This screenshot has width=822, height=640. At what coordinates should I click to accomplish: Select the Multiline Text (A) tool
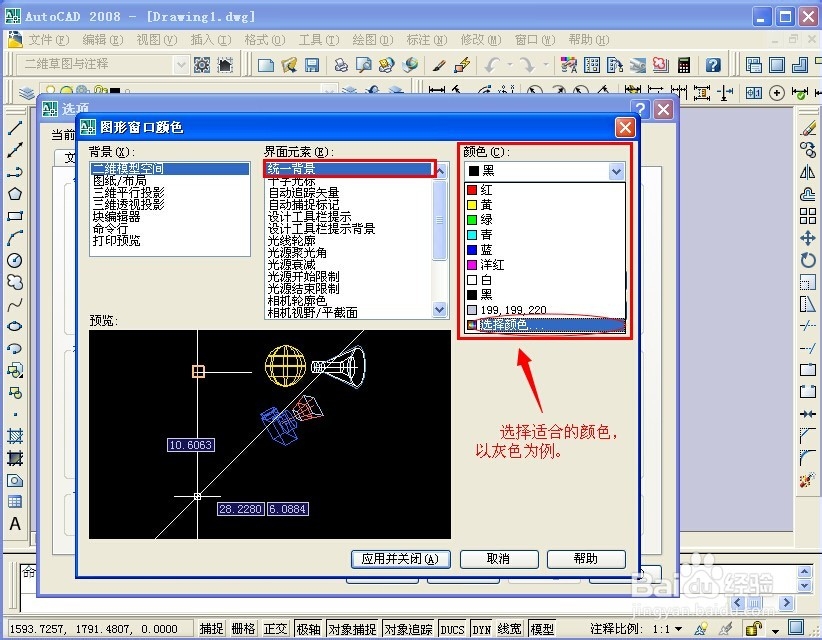pyautogui.click(x=15, y=524)
